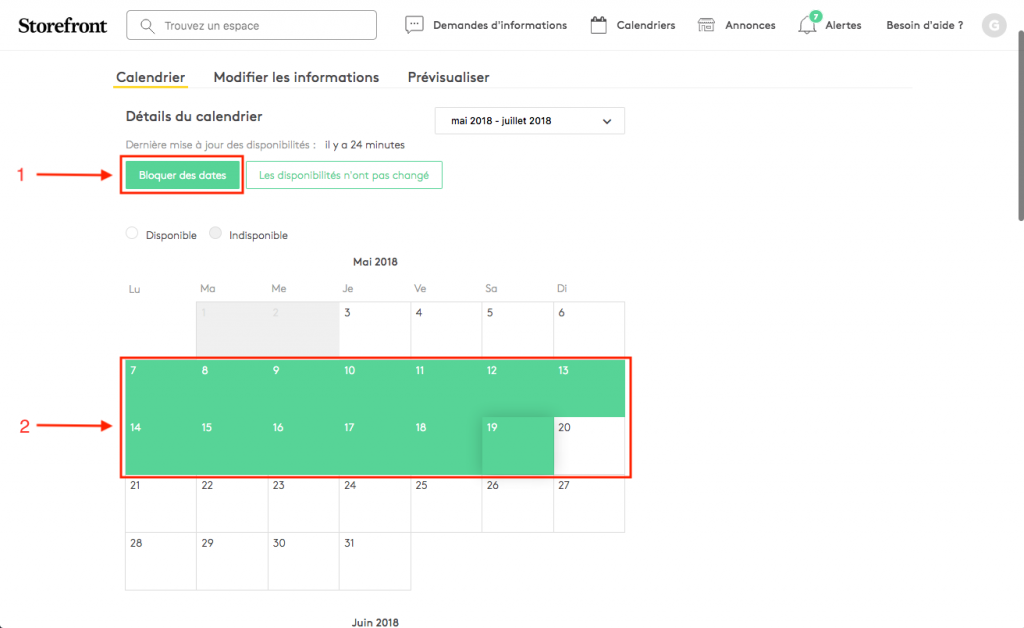Click the Storefront logo
Image resolution: width=1024 pixels, height=628 pixels.
coord(62,25)
